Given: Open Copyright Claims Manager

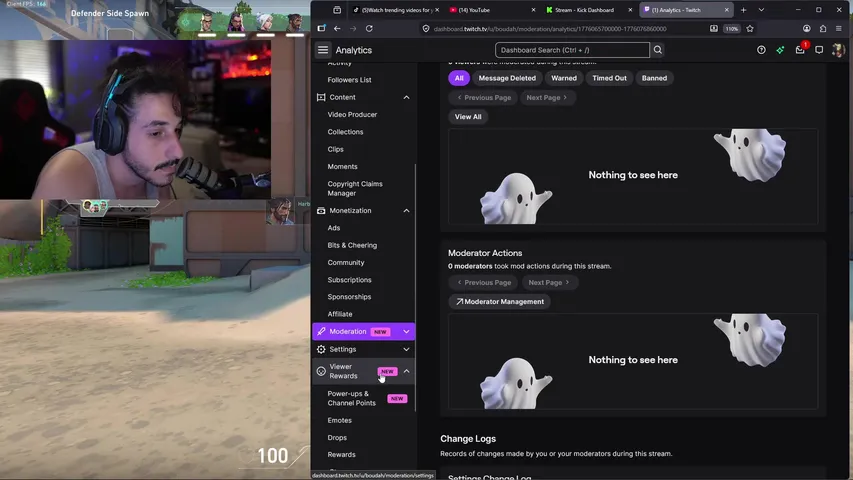Looking at the screenshot, I should click(355, 189).
